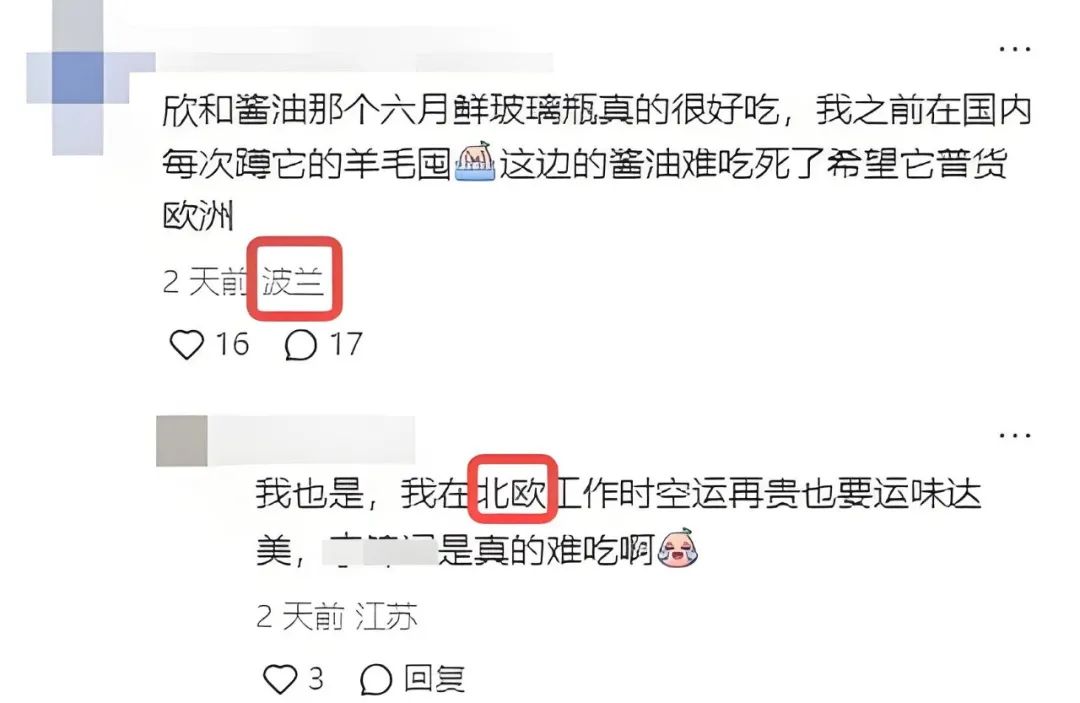Open the three-dot menu on the top comment
The image size is (1080, 703).
pyautogui.click(x=1015, y=49)
